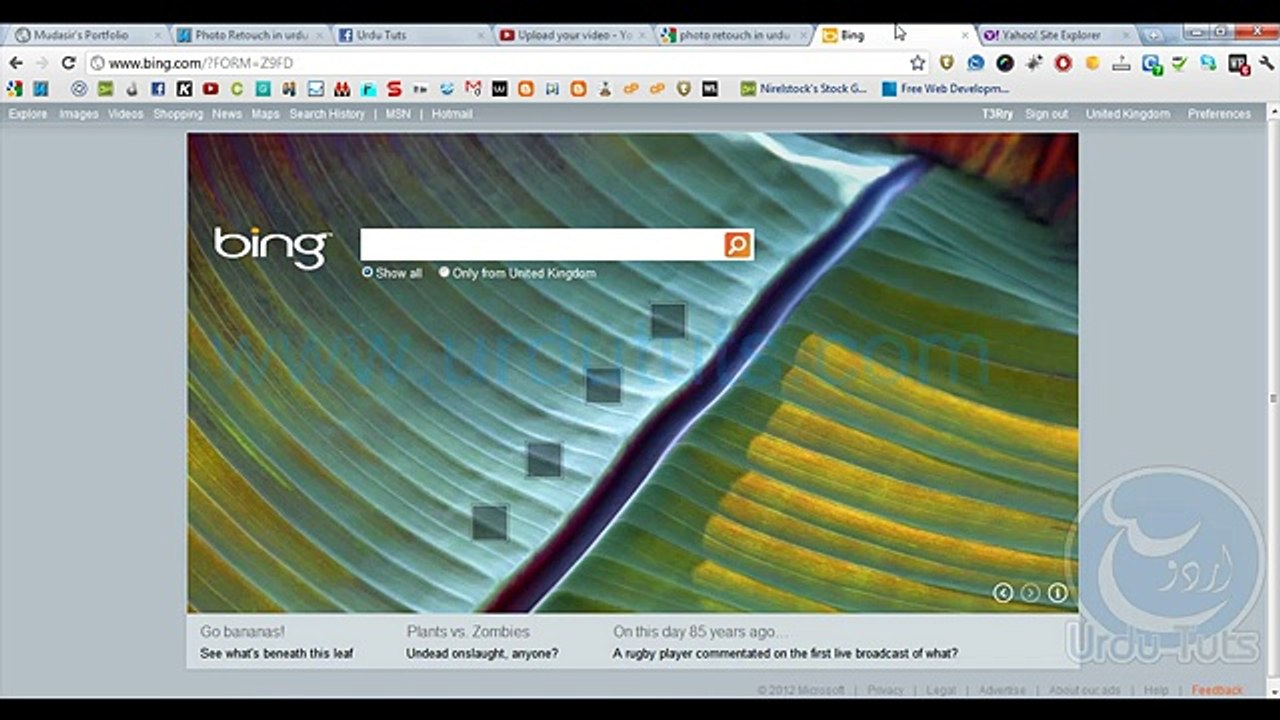1280x720 pixels.
Task: Switch to the Urdu Tuts Facebook tab
Action: (x=410, y=35)
